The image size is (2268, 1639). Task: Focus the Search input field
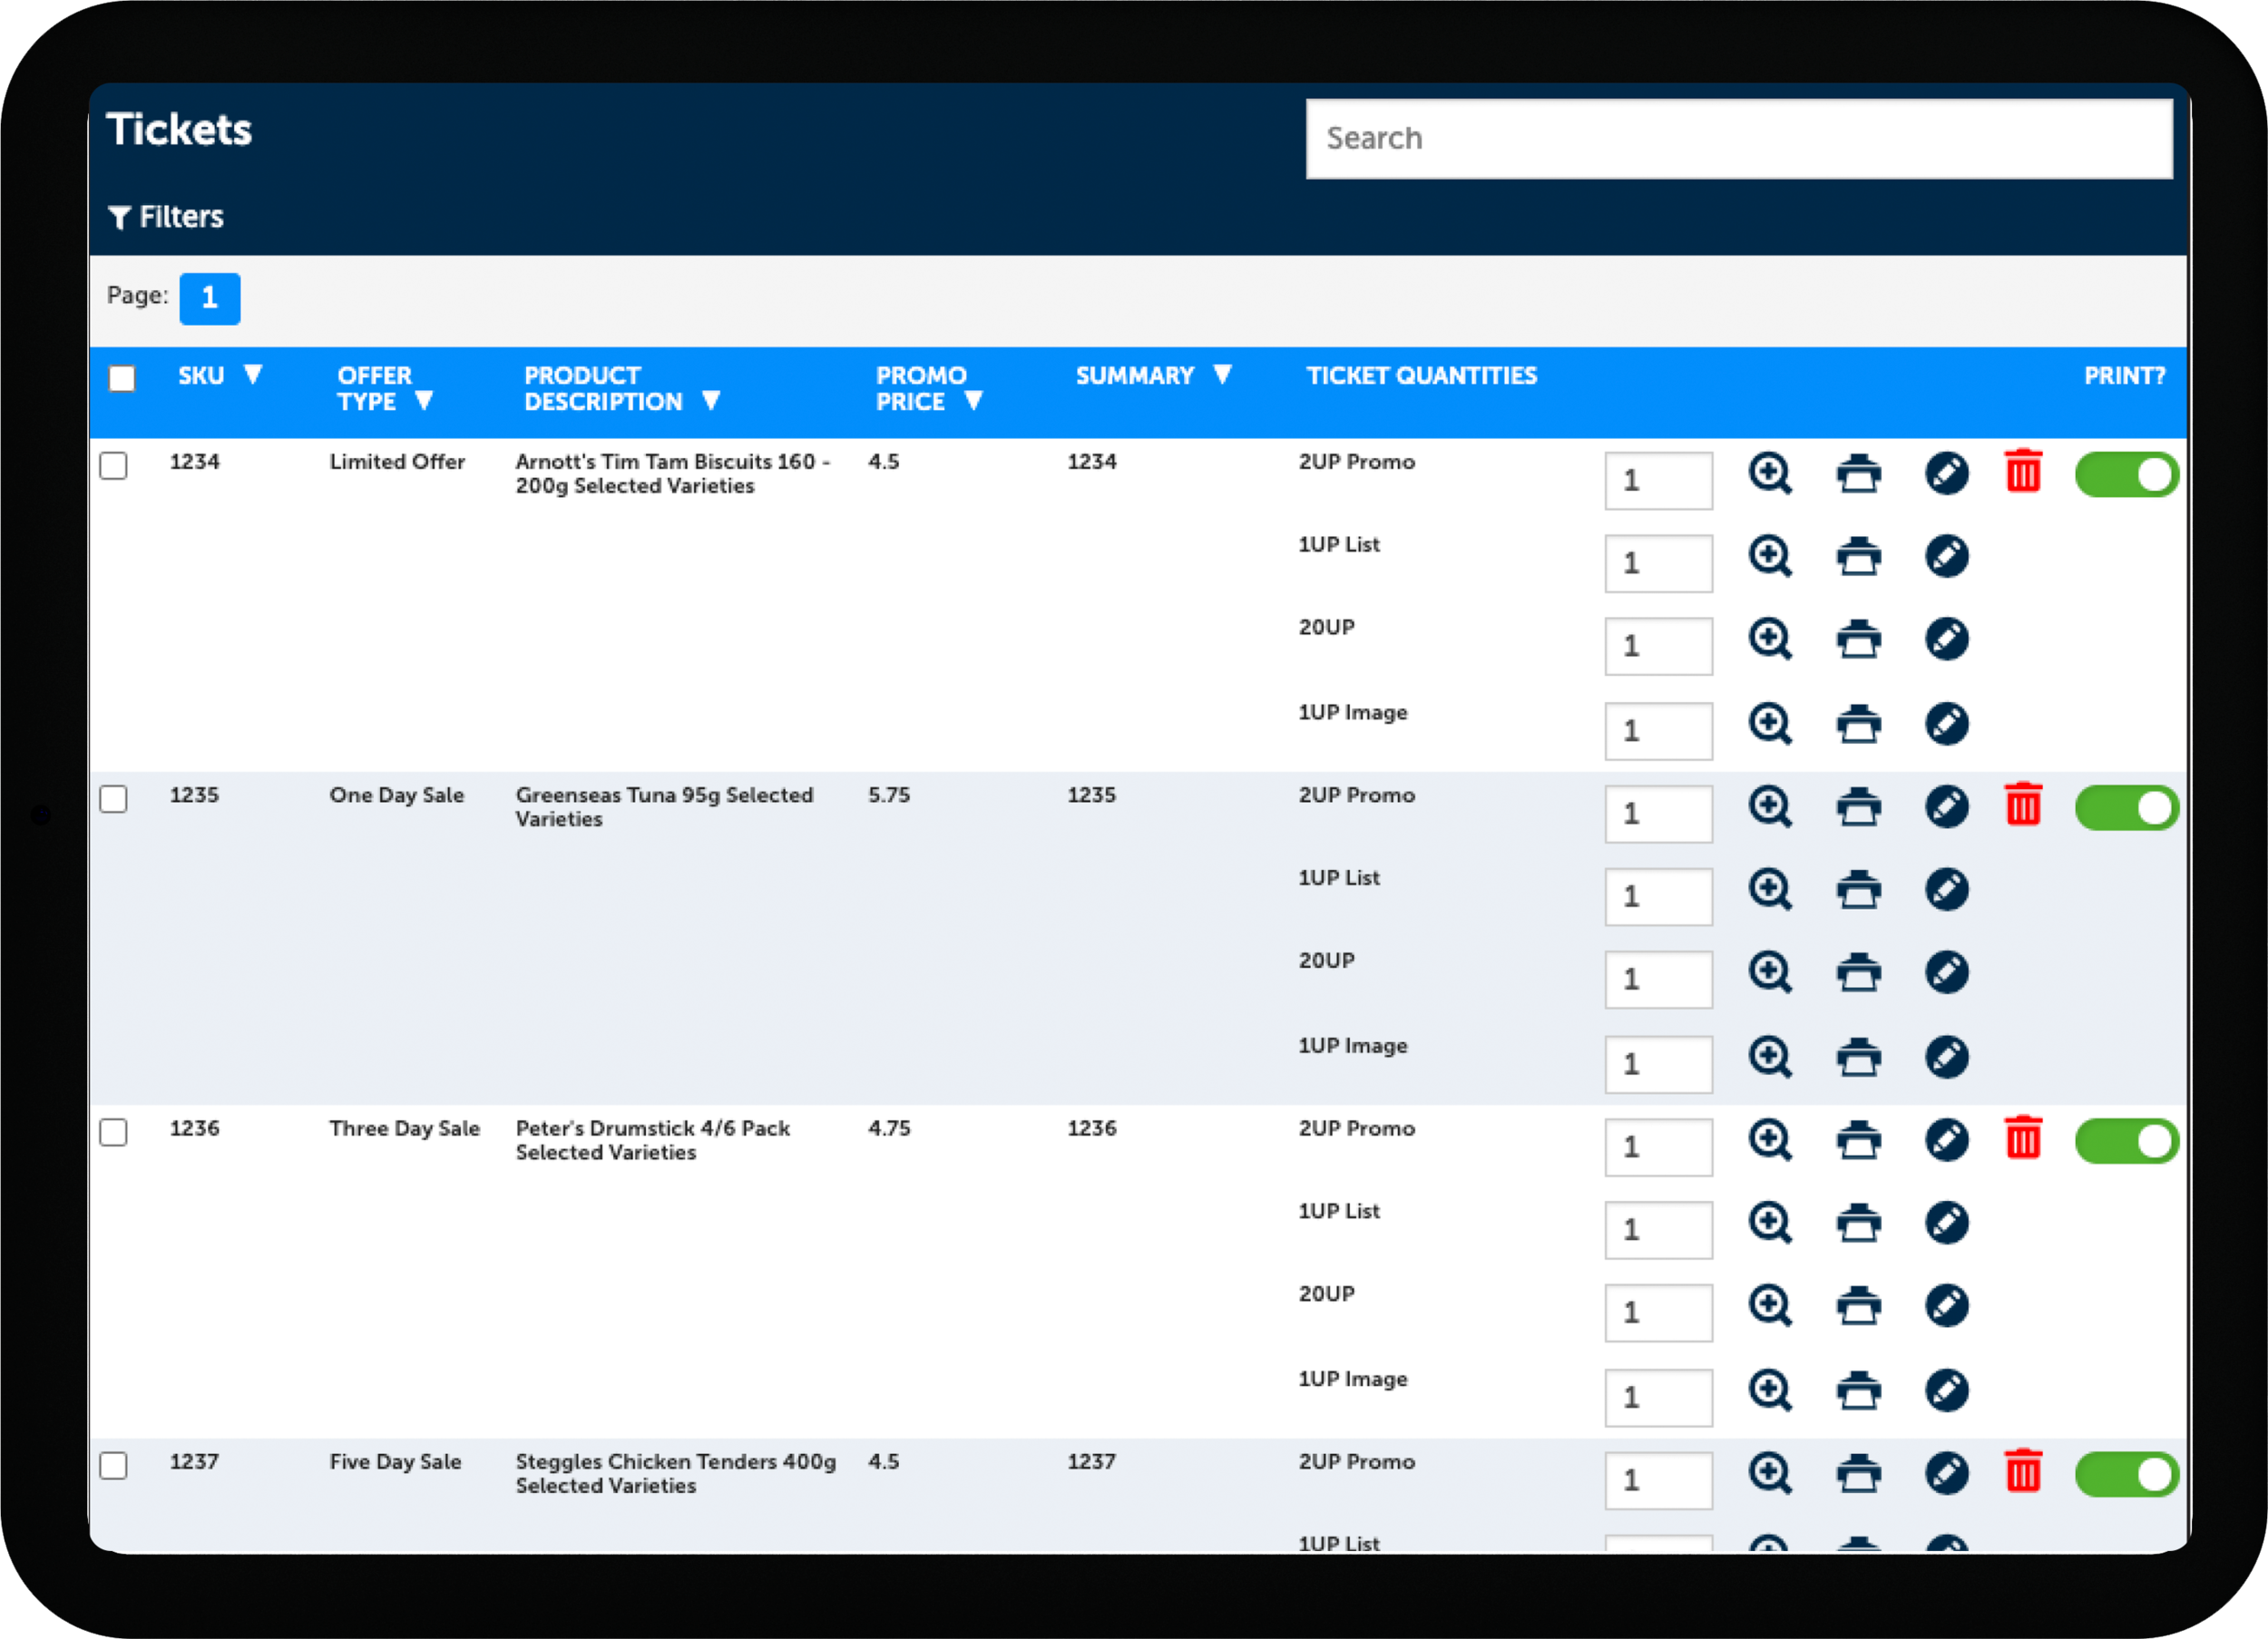[x=1738, y=139]
